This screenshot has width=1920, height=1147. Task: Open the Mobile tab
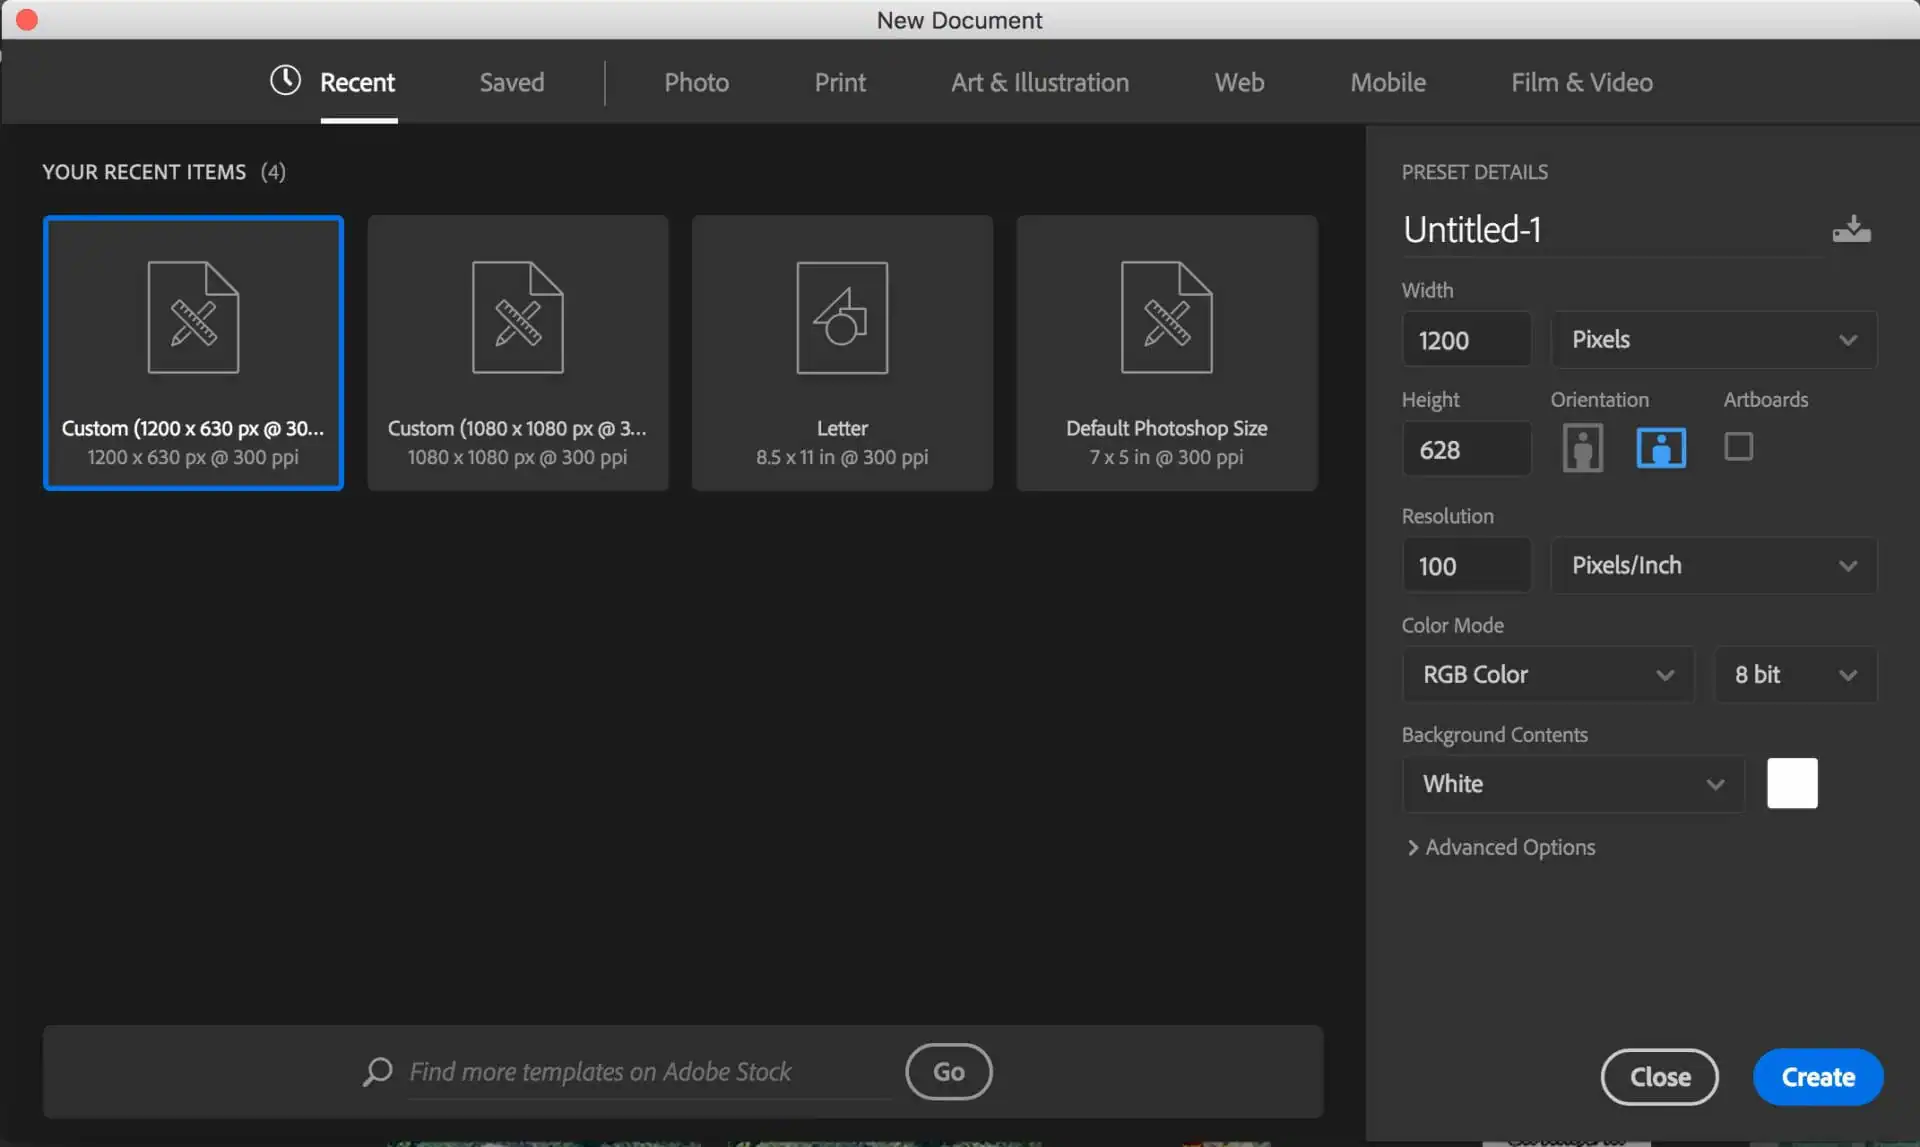[1388, 82]
